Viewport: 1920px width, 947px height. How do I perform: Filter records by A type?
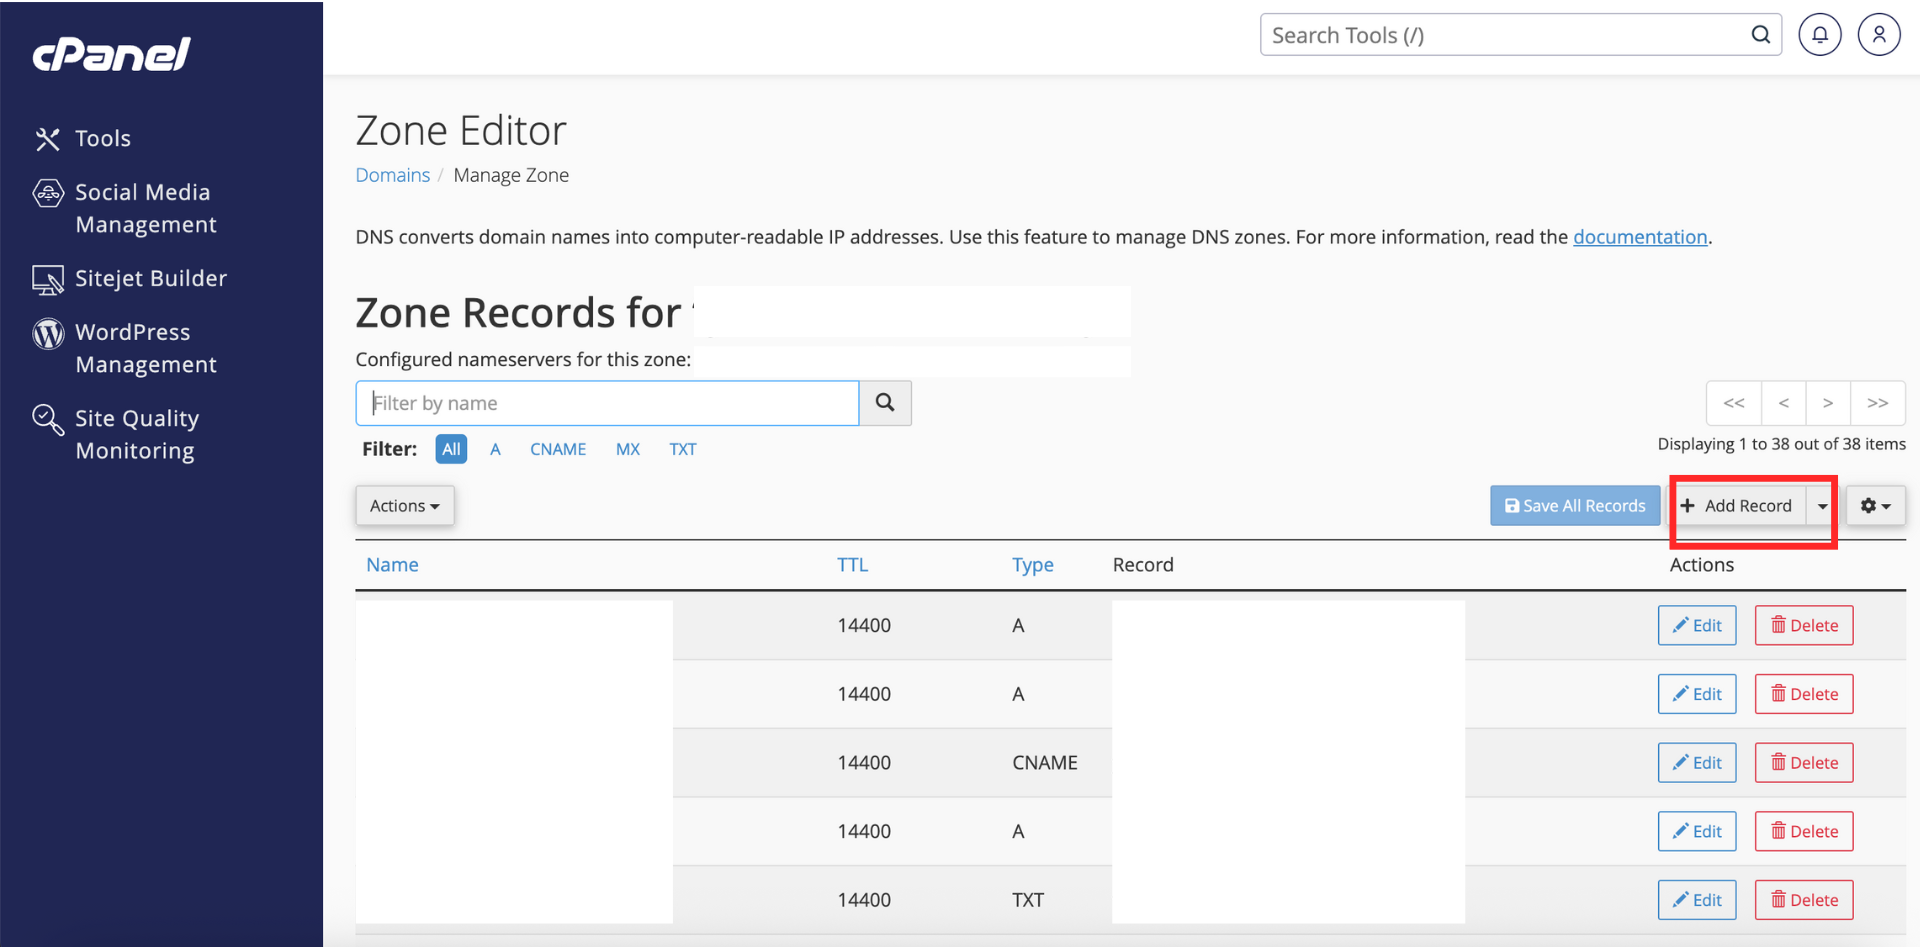495,449
